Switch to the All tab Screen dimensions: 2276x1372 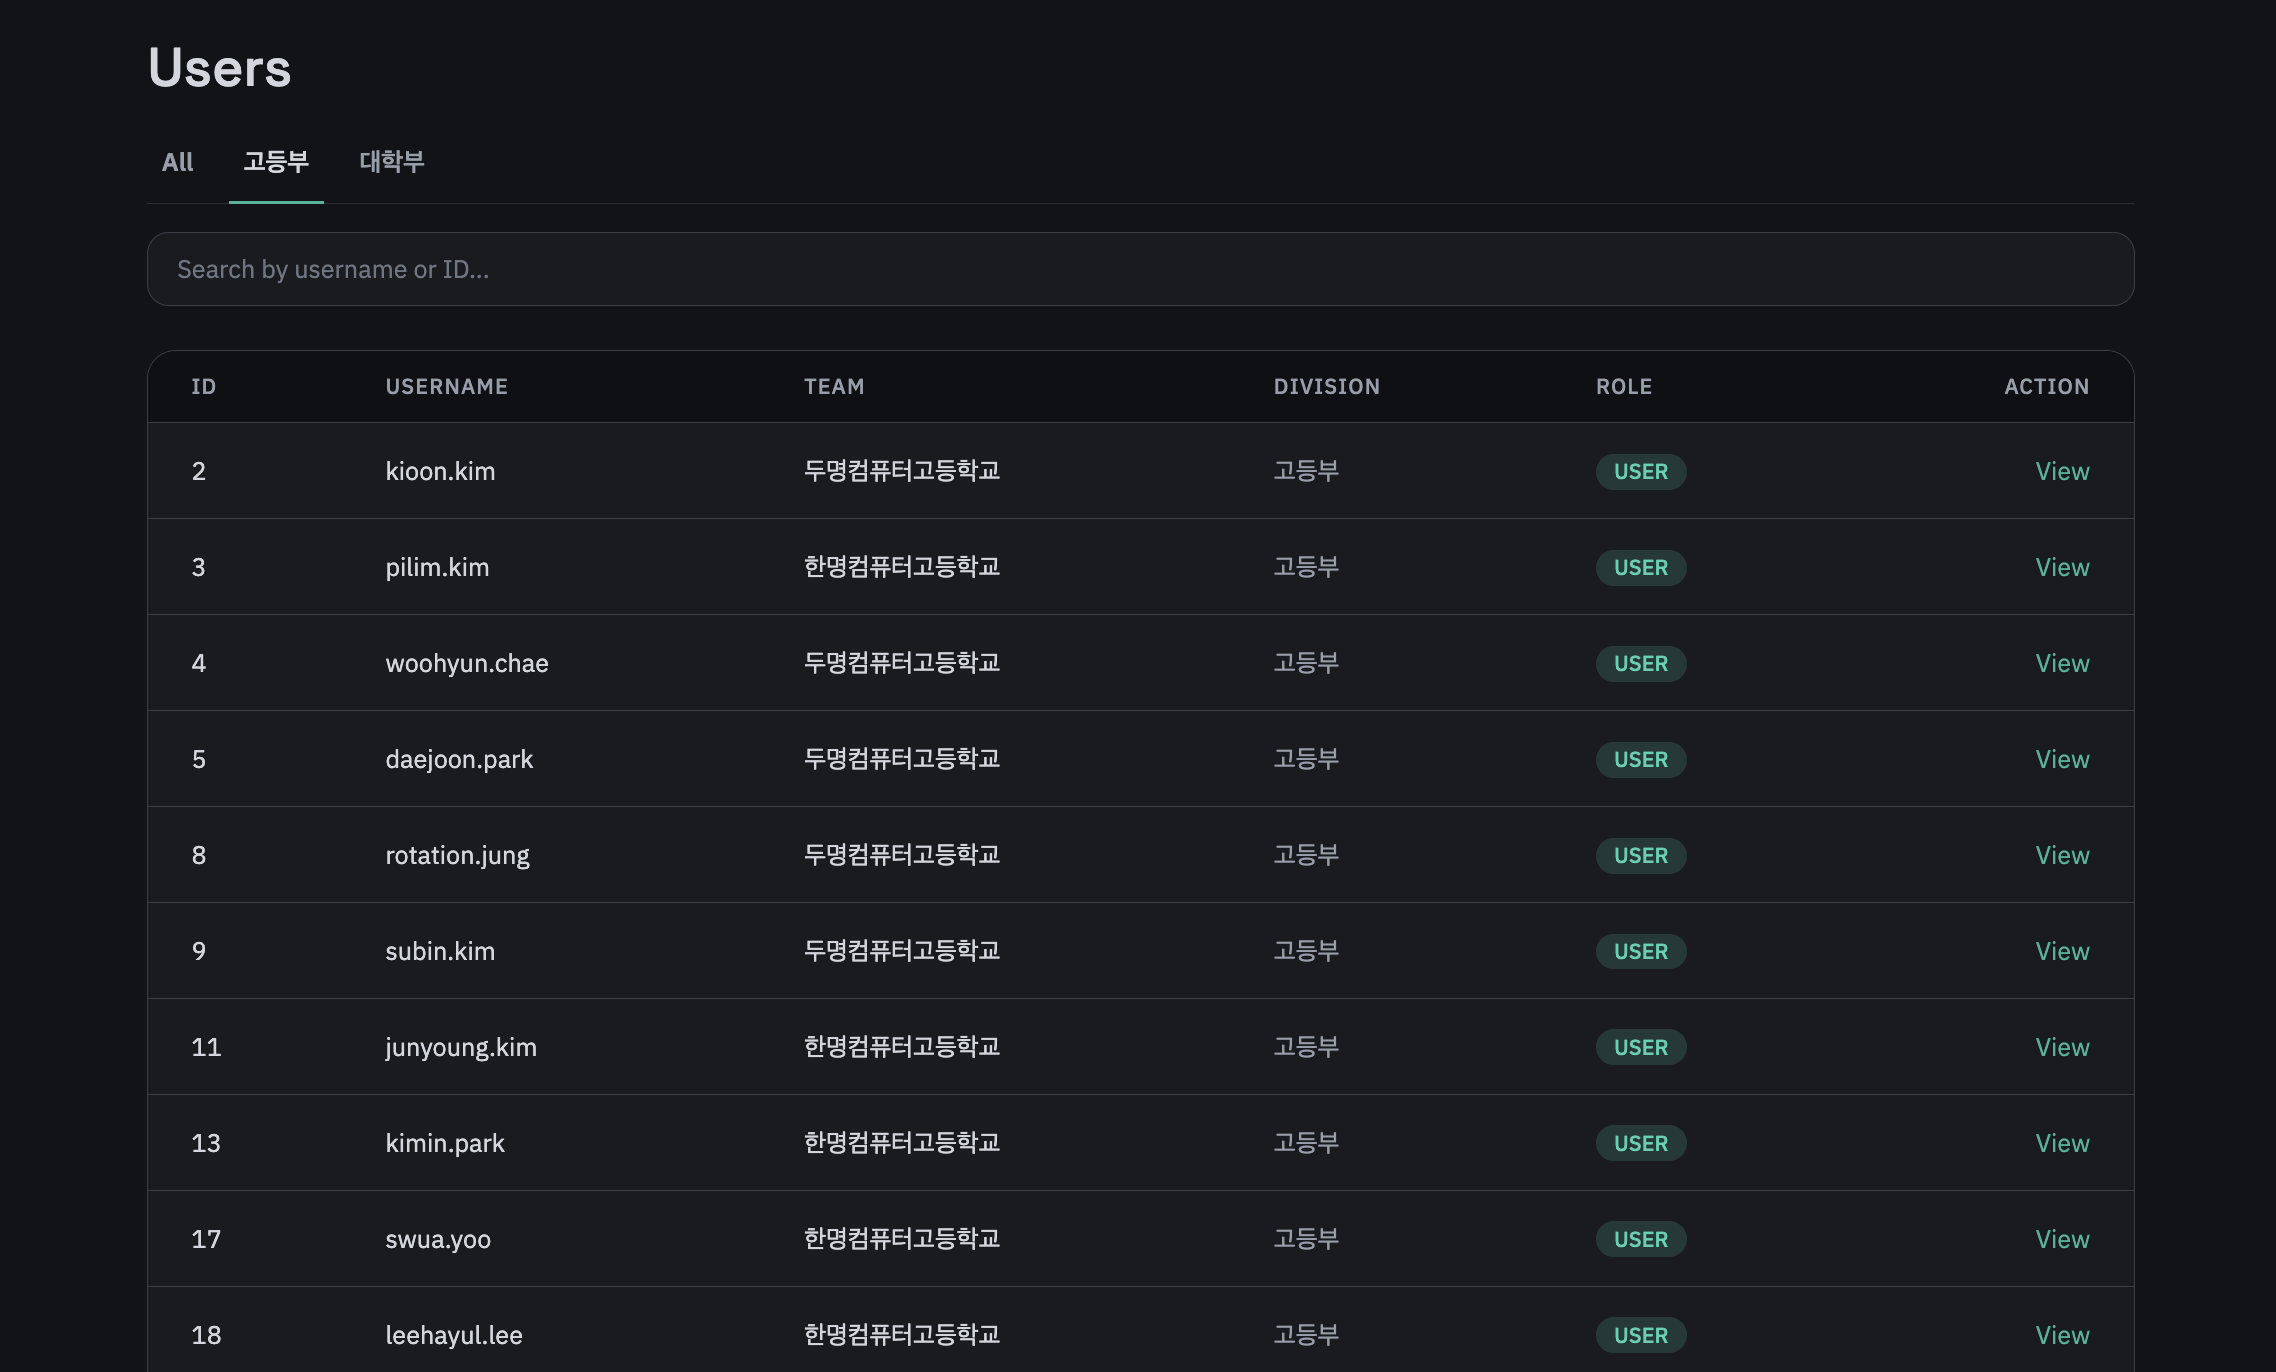[177, 162]
